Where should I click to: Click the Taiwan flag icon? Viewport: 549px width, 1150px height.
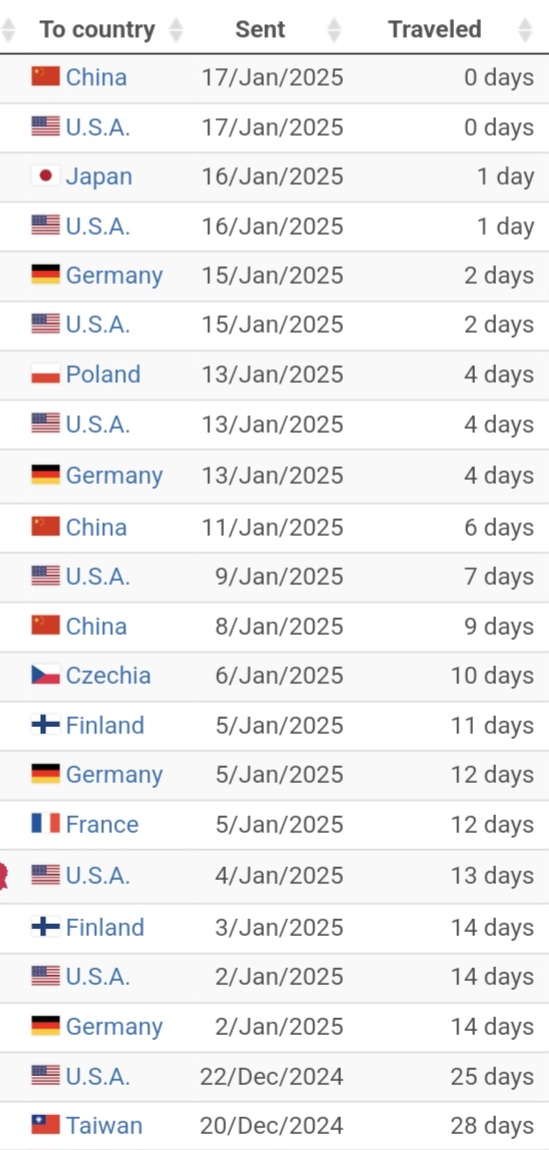45,1125
